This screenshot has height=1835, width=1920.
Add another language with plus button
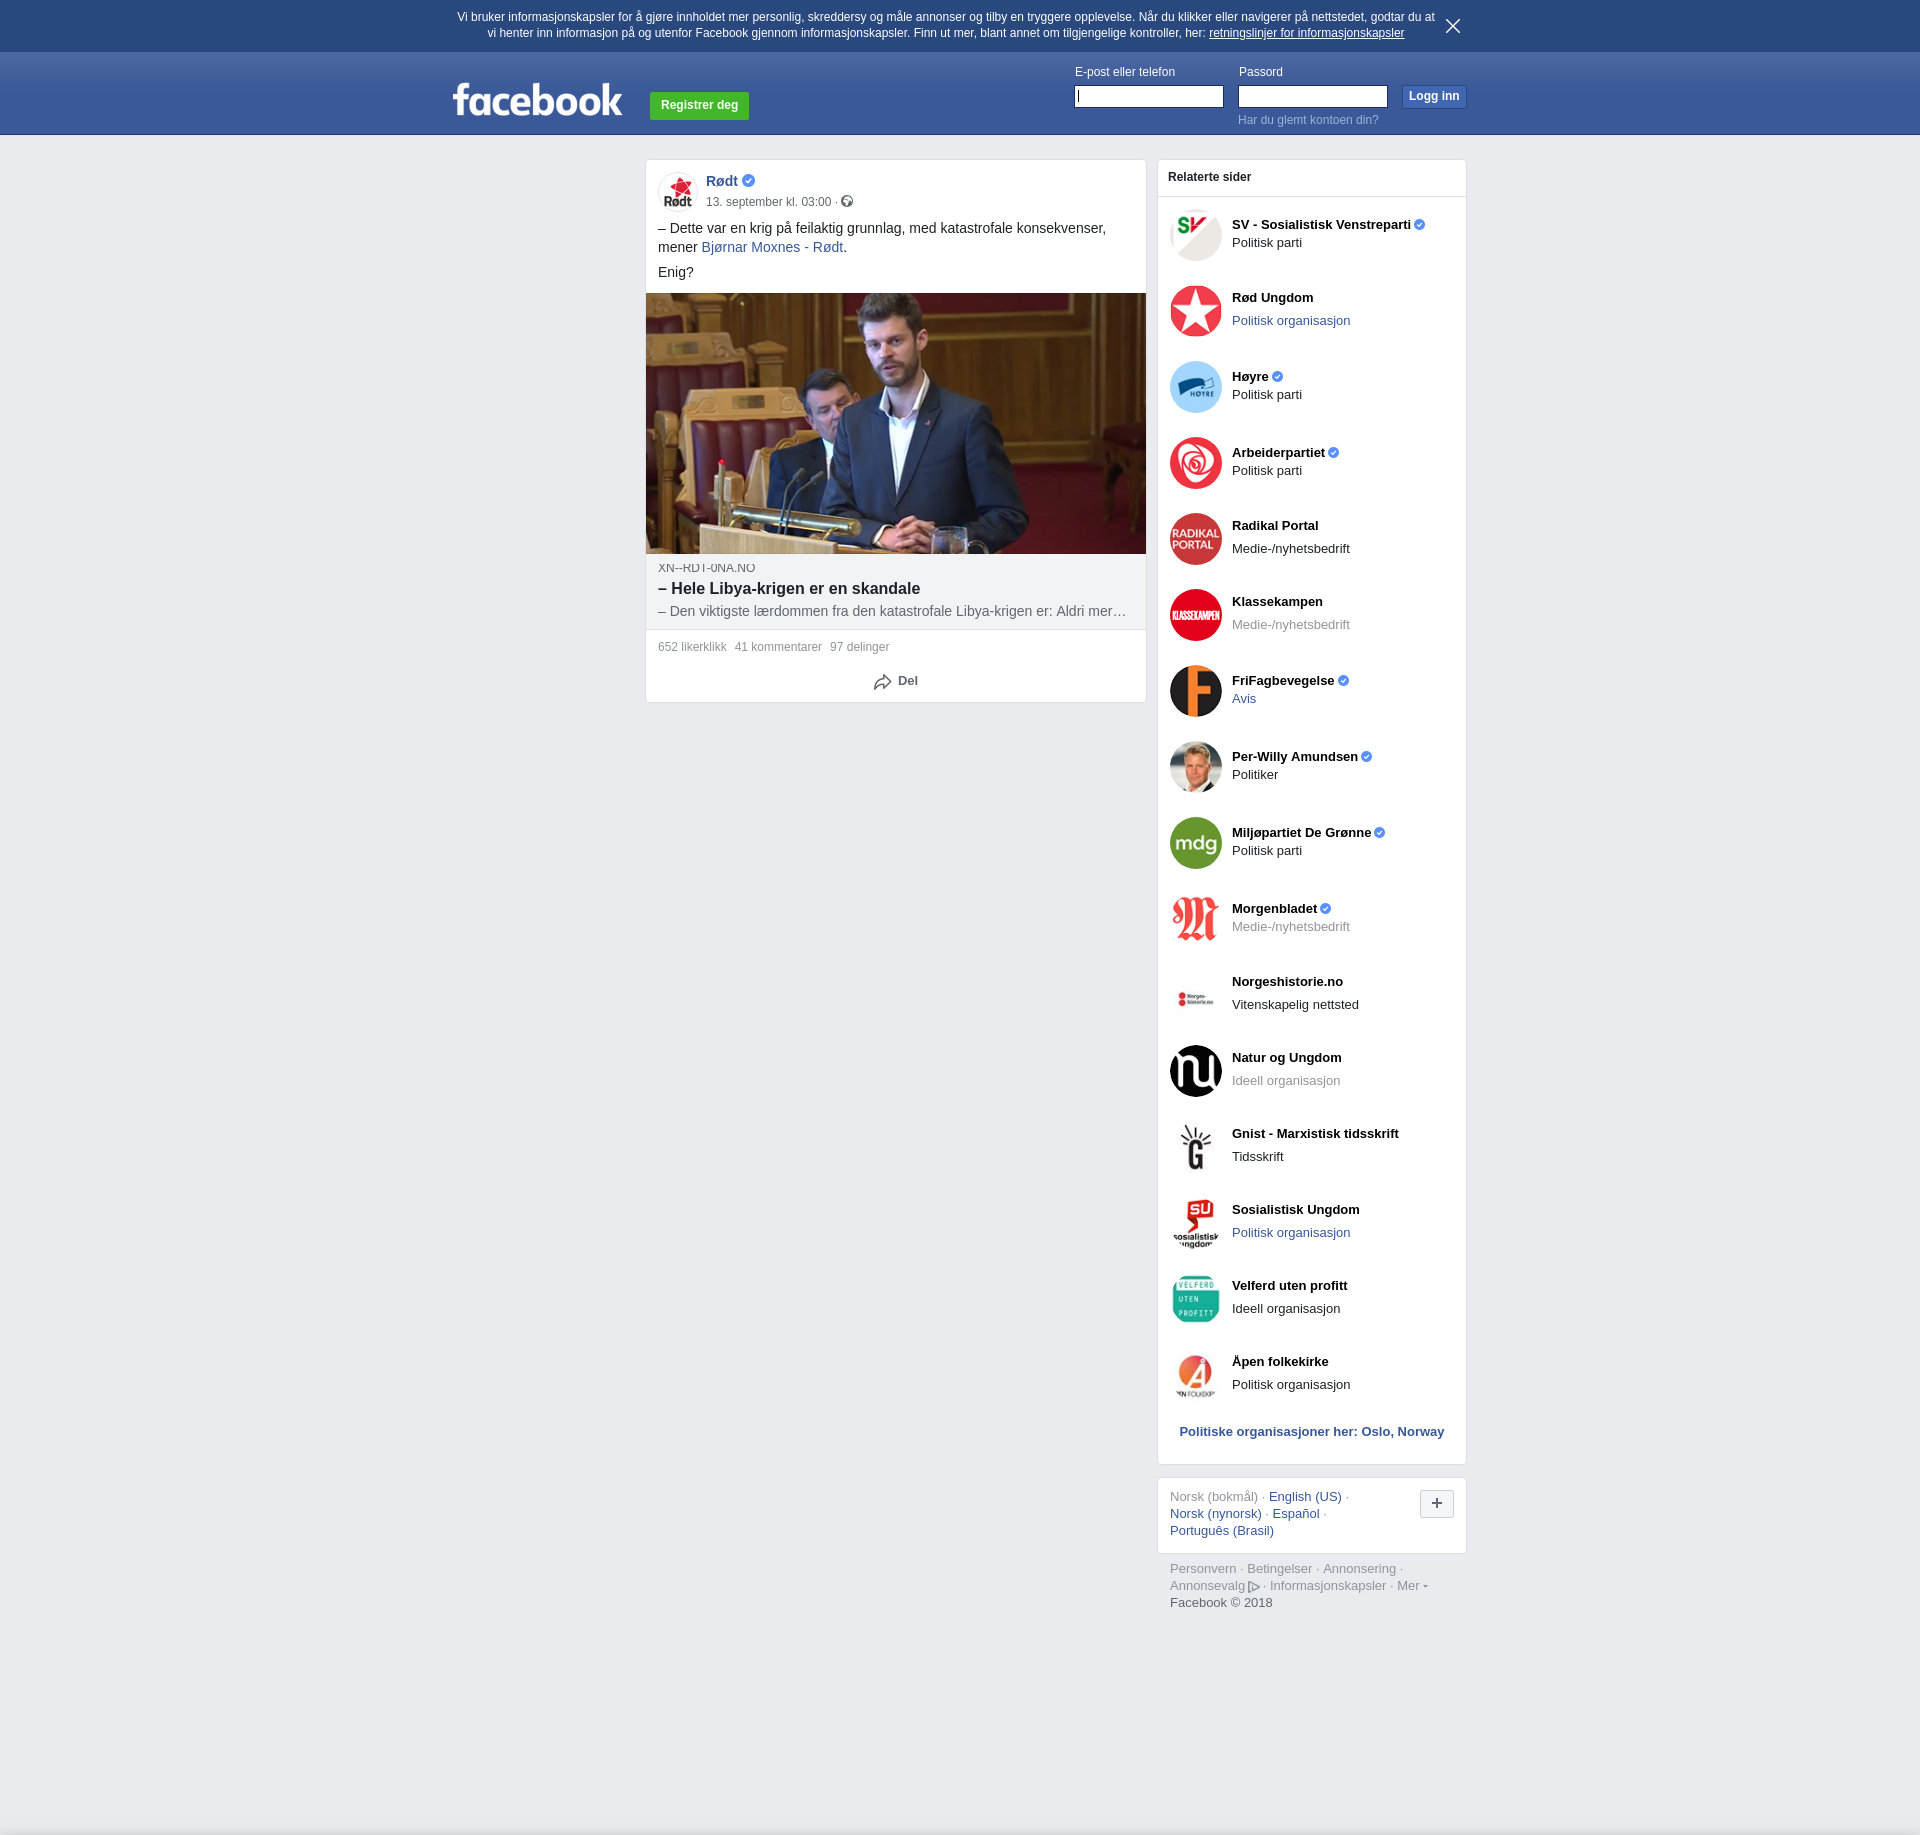tap(1437, 1504)
